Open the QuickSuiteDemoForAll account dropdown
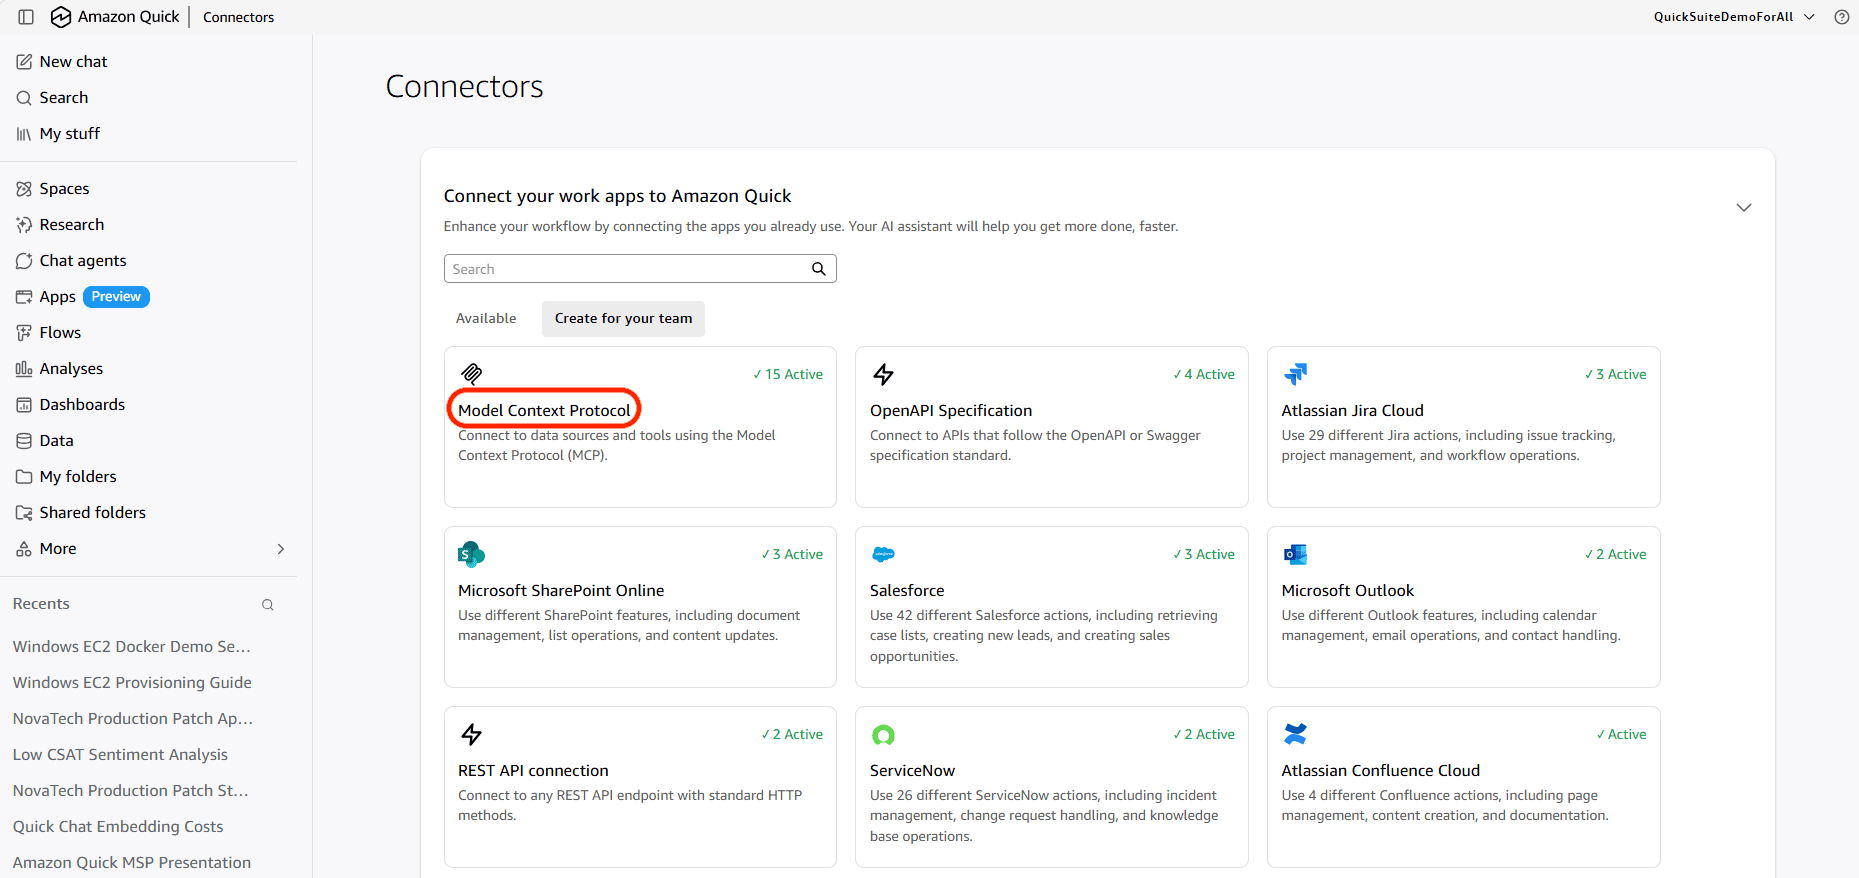This screenshot has height=878, width=1859. [x=1734, y=17]
